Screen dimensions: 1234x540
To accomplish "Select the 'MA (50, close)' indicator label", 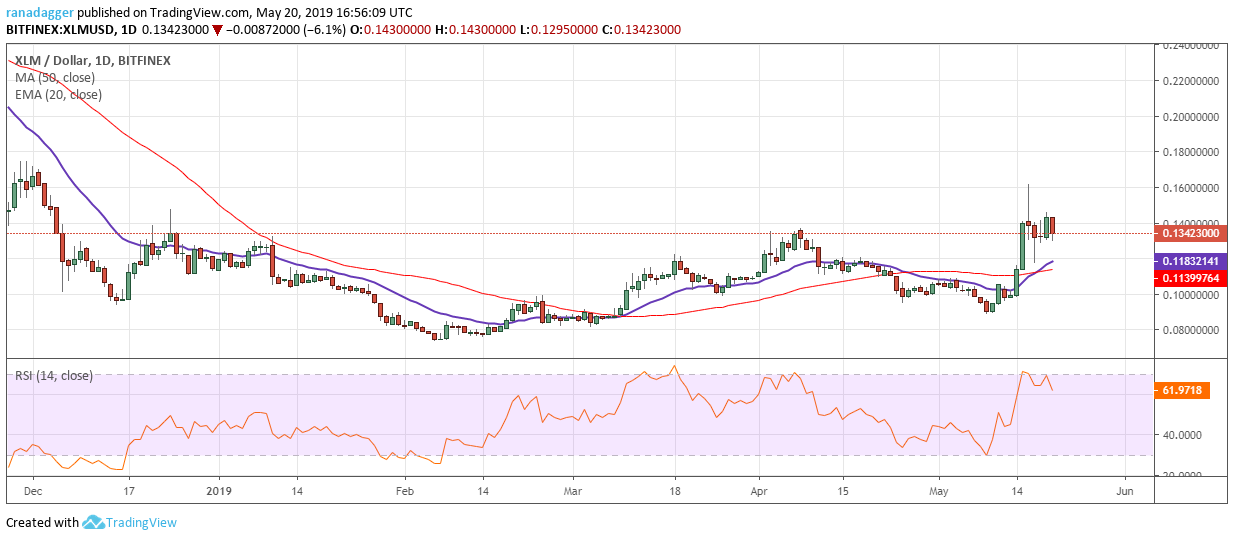I will [x=55, y=77].
